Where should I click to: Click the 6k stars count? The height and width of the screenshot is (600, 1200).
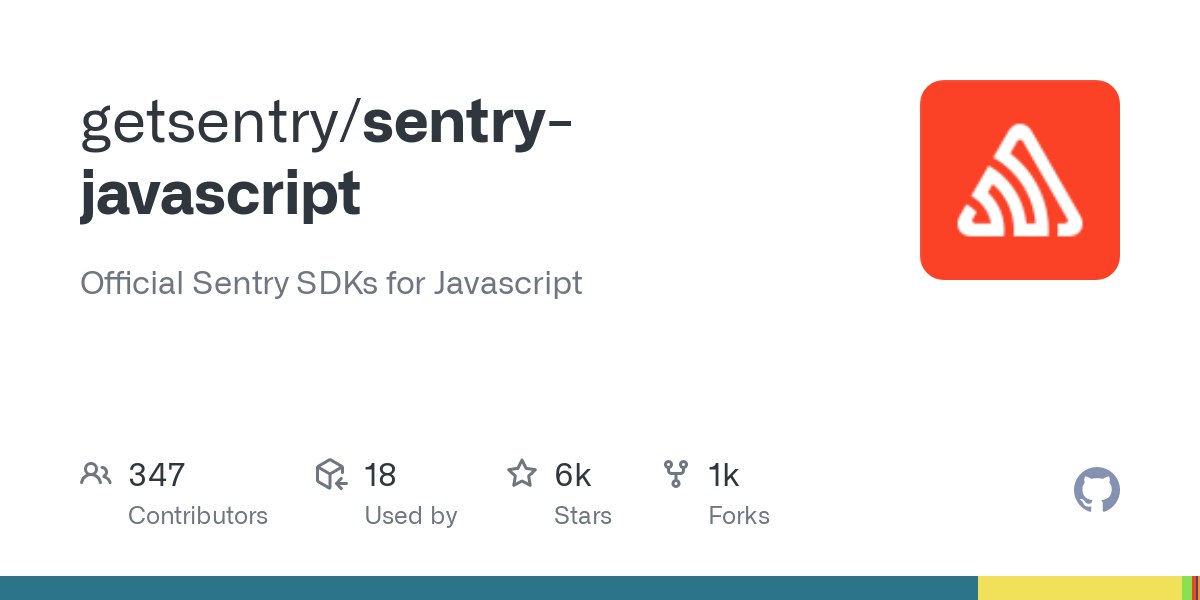click(573, 475)
